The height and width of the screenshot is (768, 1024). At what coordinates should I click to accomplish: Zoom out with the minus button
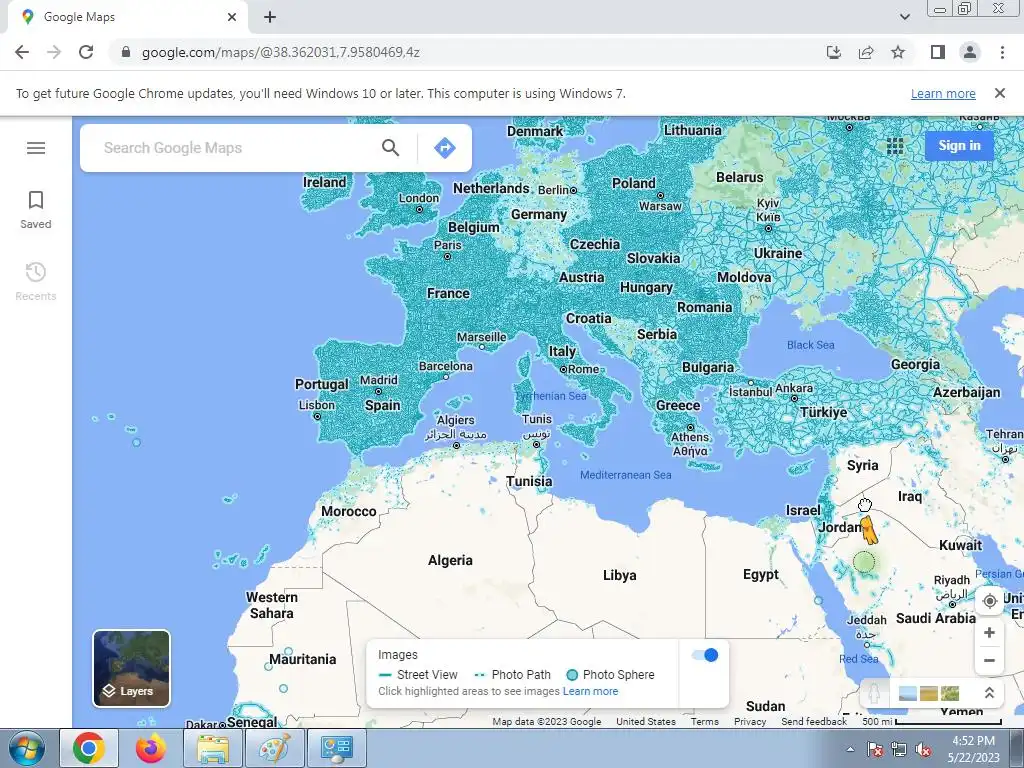coord(989,660)
